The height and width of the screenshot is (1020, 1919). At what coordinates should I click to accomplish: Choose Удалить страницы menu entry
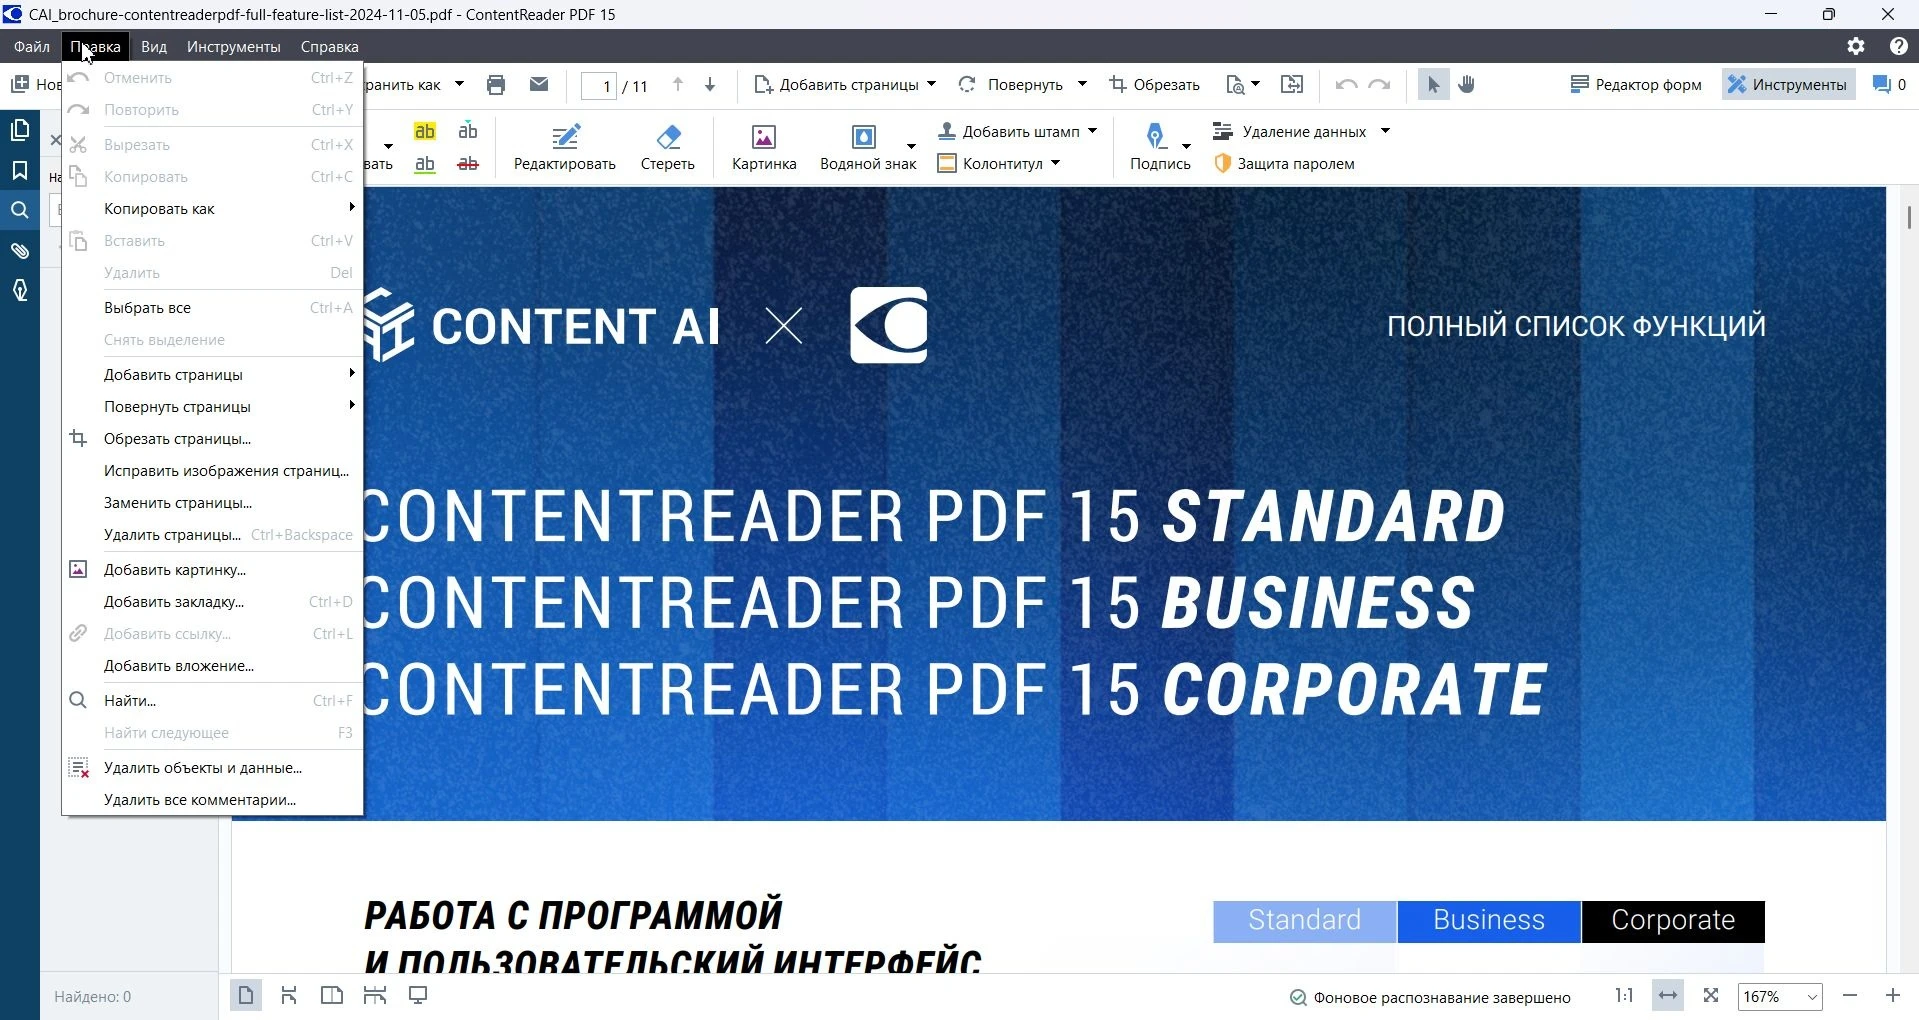coord(212,535)
